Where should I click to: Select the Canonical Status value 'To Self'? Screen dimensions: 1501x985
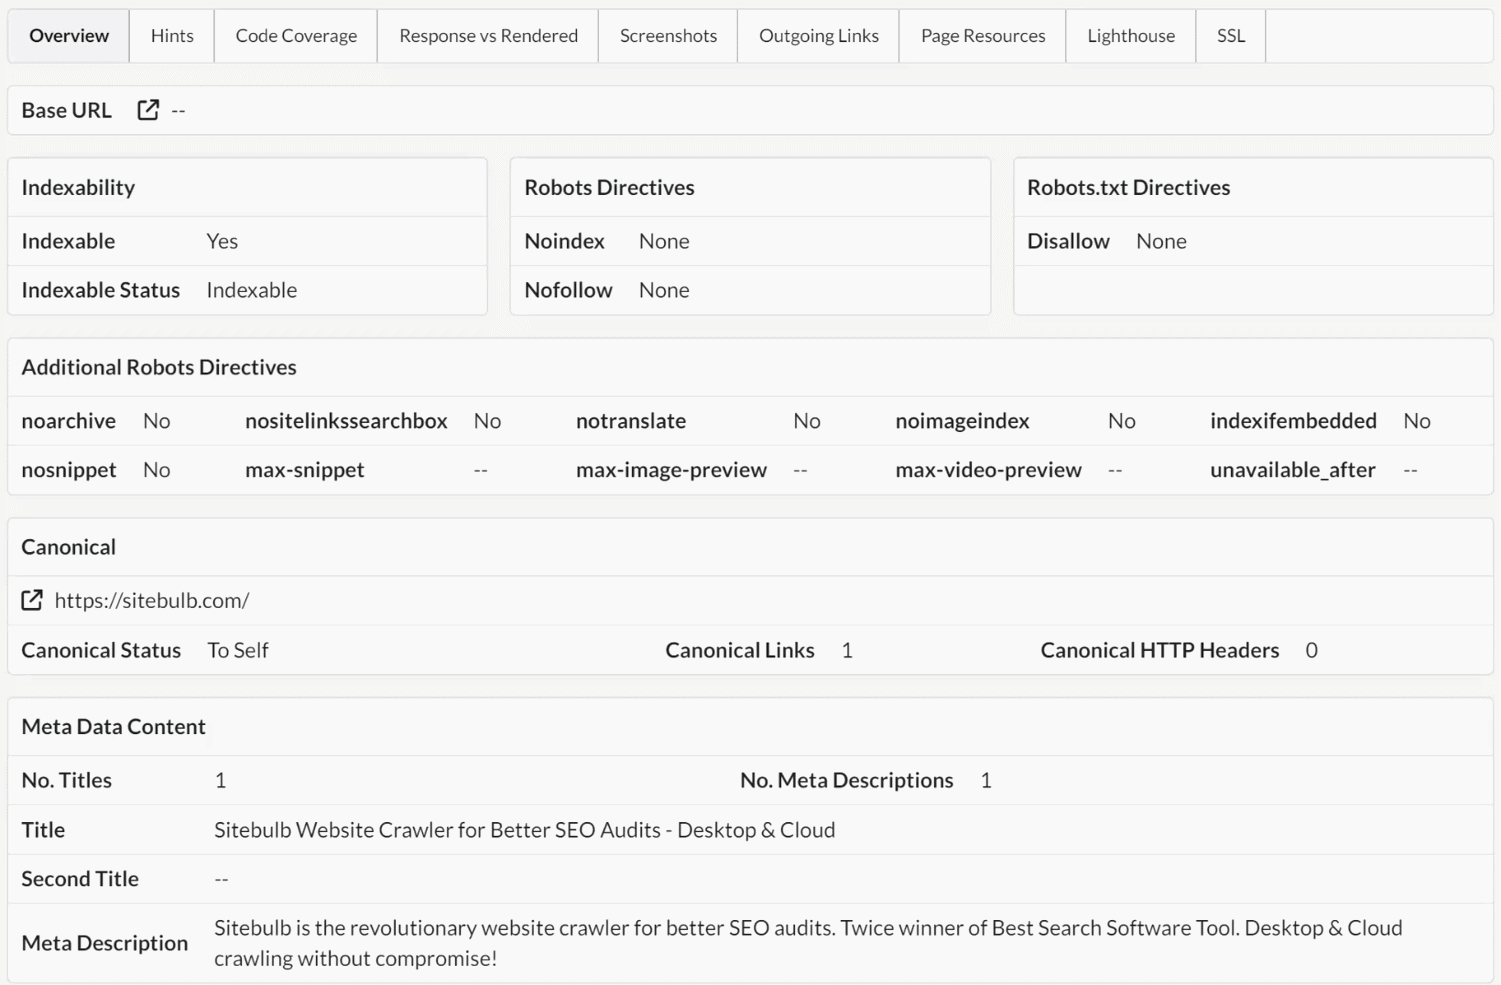[238, 650]
